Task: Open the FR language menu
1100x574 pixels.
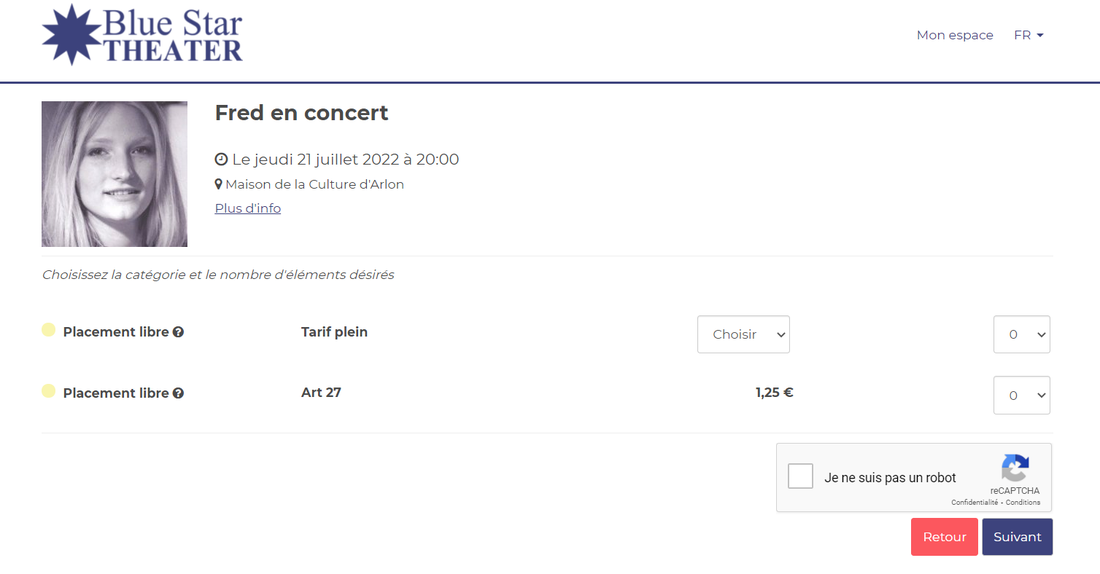Action: (1028, 35)
